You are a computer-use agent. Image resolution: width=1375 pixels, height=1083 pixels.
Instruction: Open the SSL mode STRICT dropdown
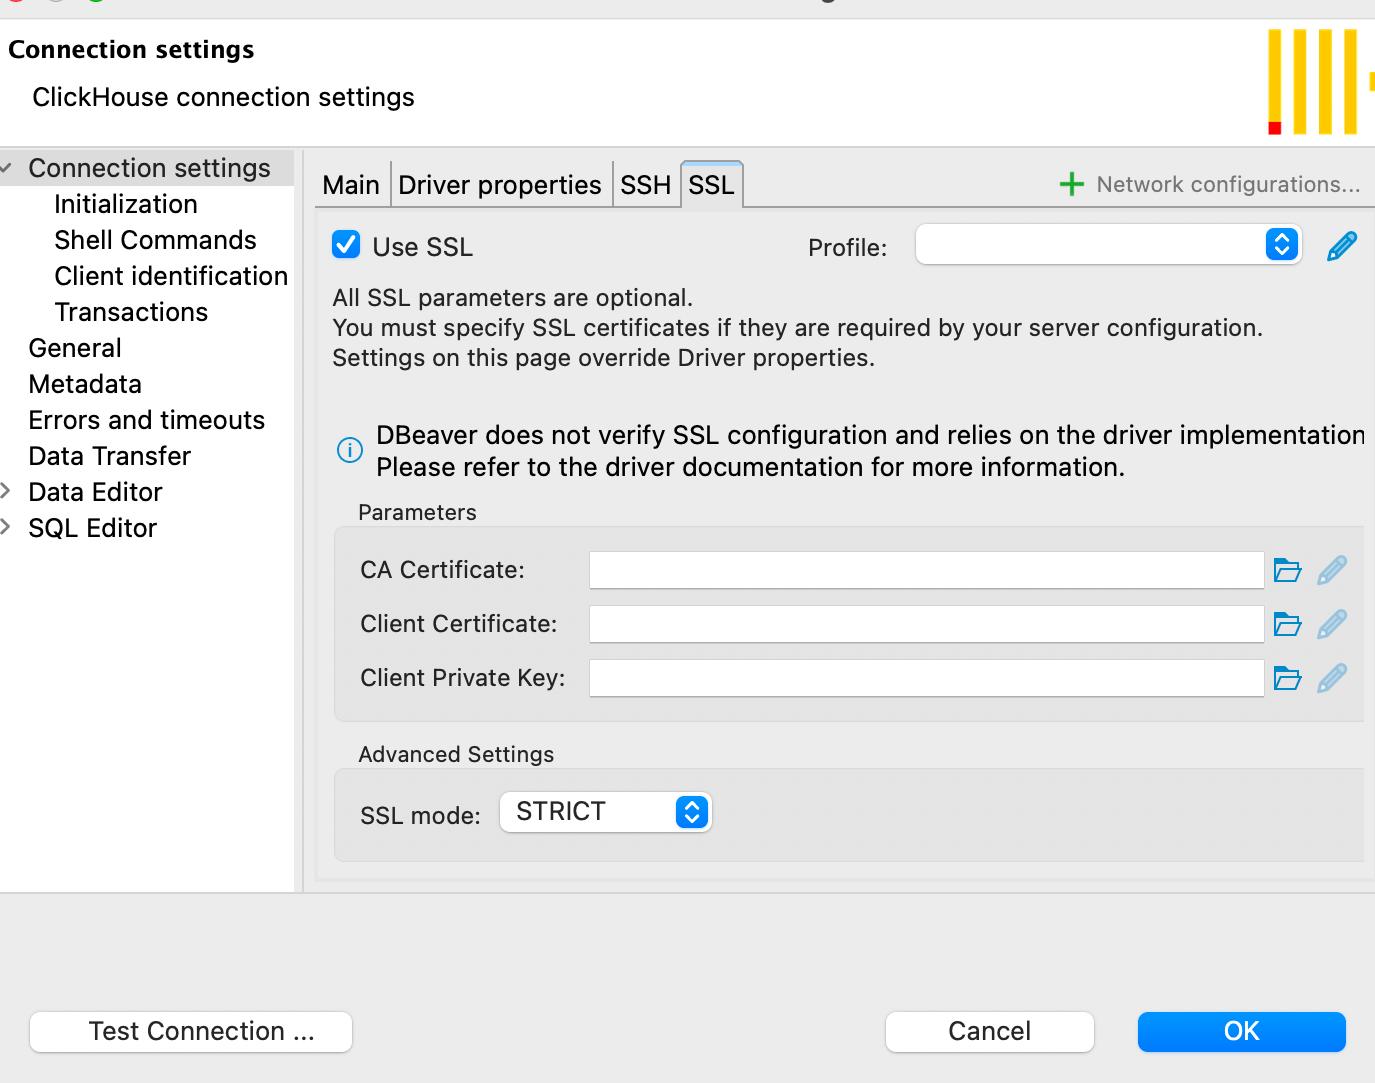point(605,812)
